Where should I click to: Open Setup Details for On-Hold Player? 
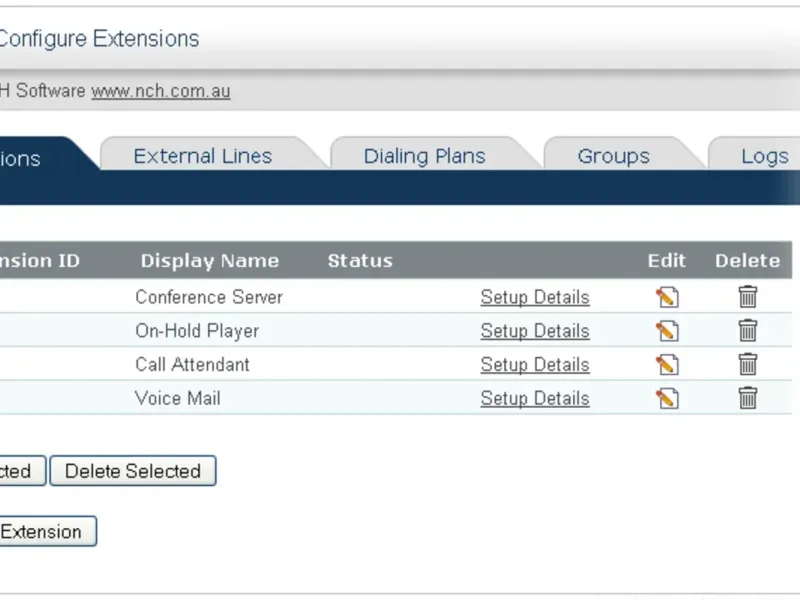pos(535,331)
